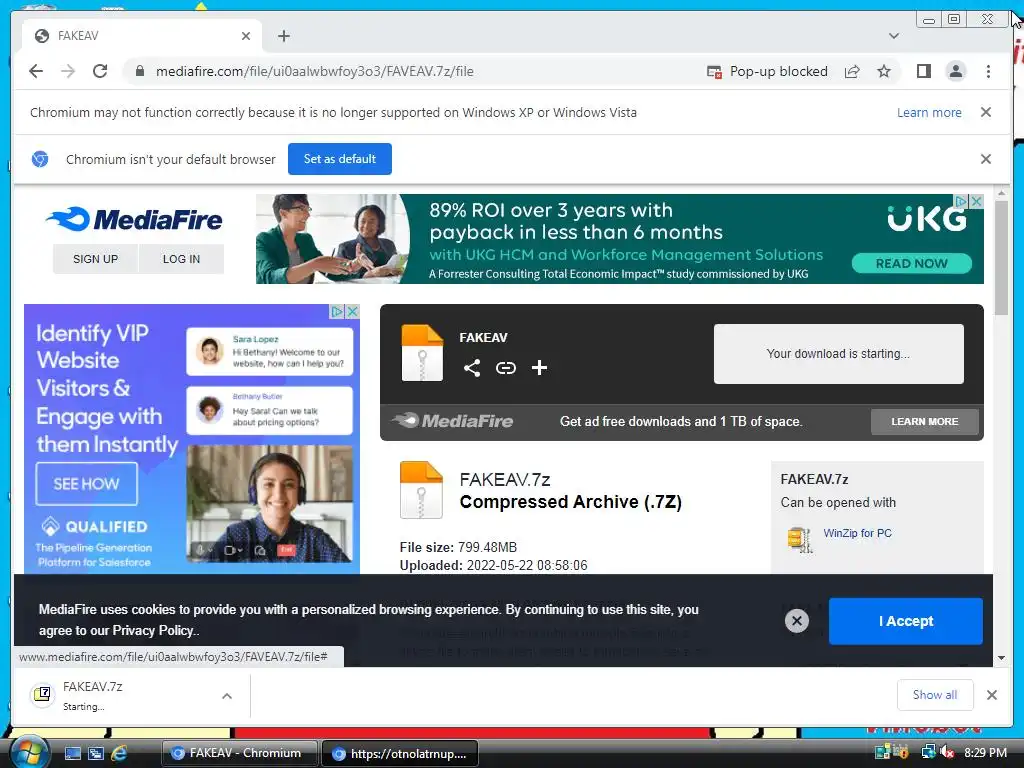The image size is (1024, 768).
Task: Click the File size 799.48MB text
Action: [x=458, y=547]
